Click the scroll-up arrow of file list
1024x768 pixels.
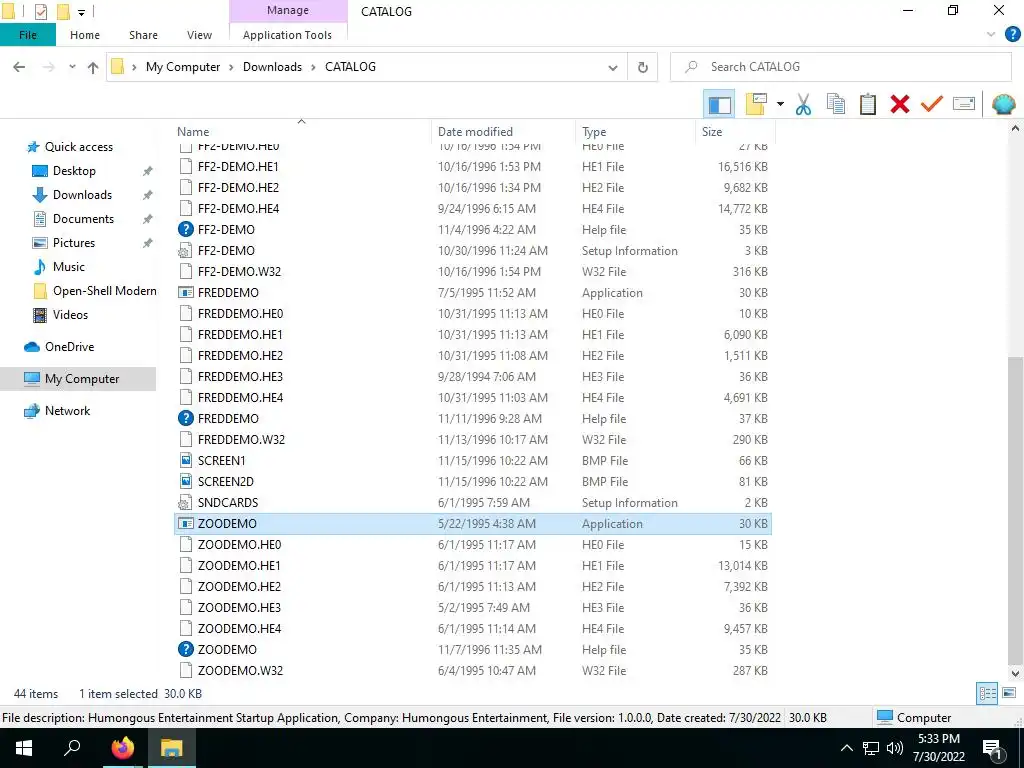(1015, 129)
